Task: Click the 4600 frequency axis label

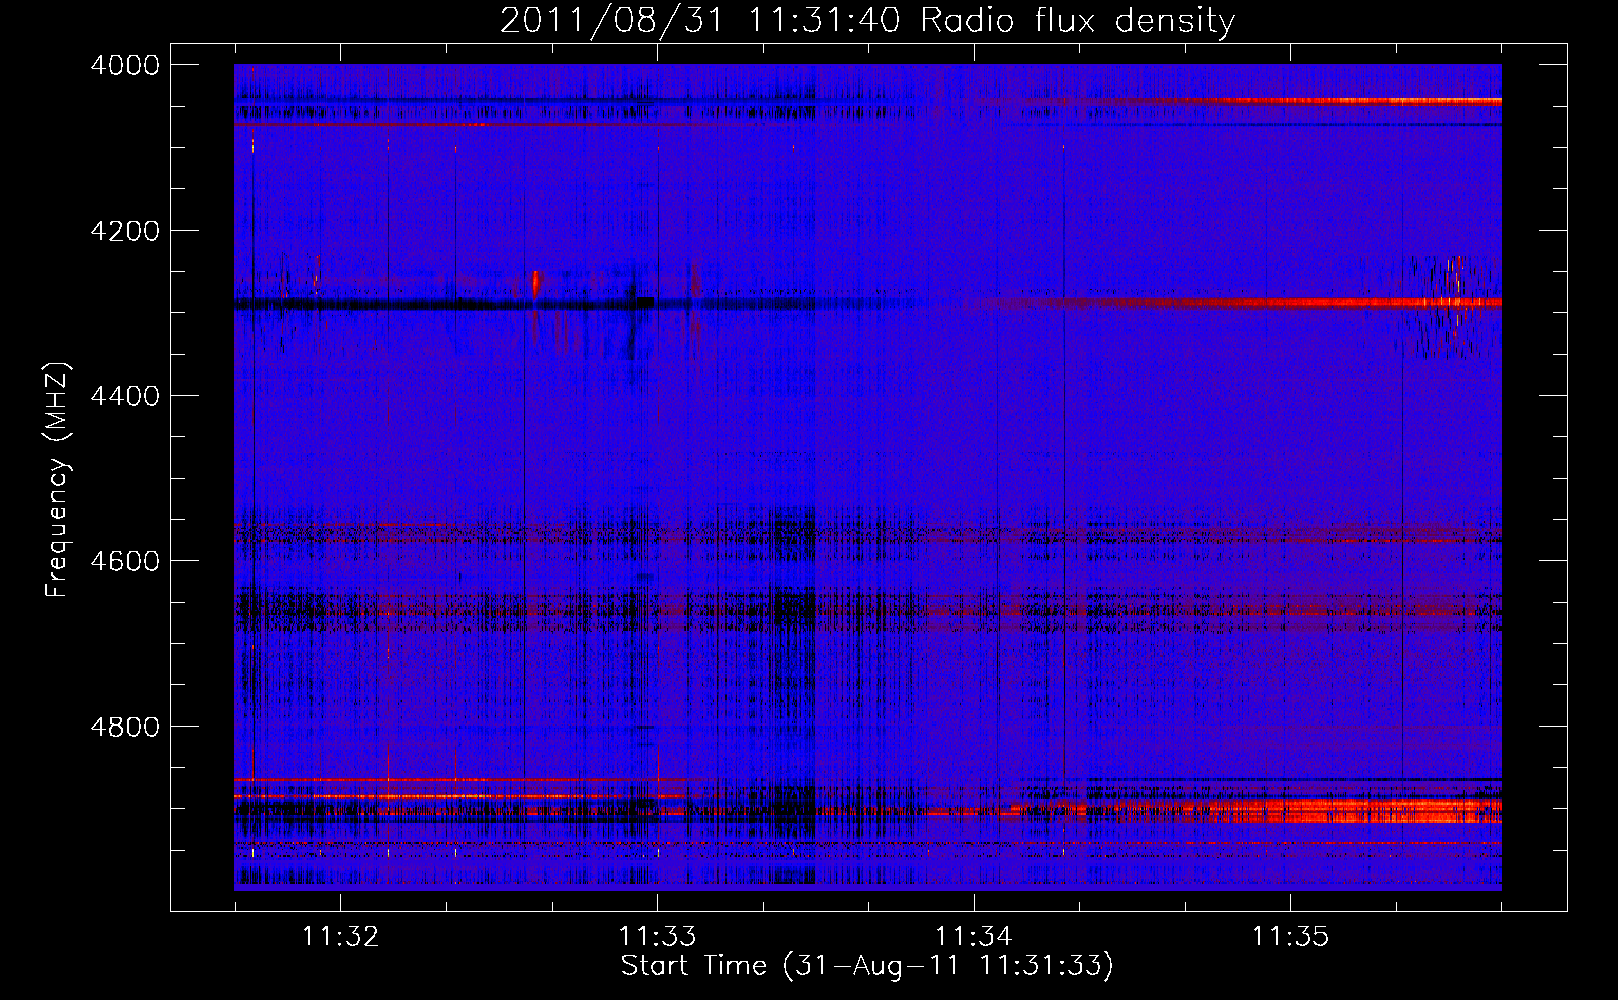Action: [x=125, y=561]
